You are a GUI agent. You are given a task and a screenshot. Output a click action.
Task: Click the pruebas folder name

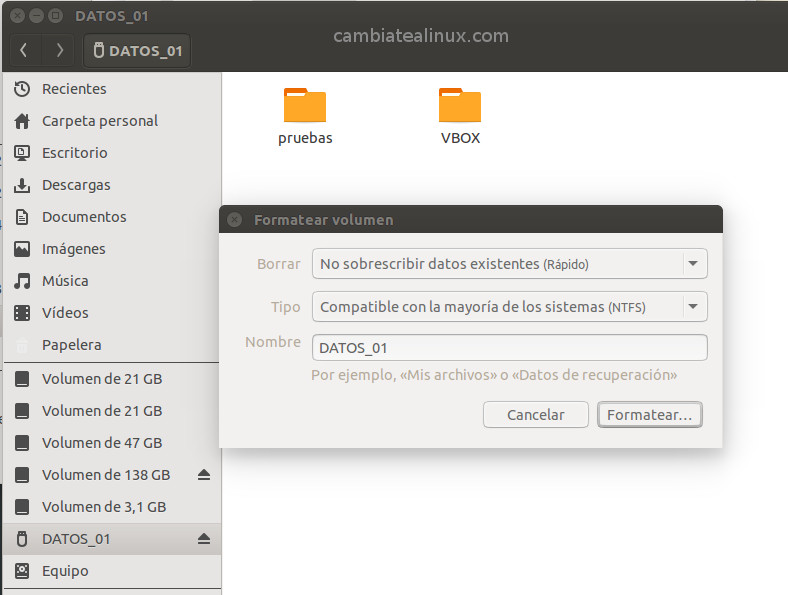305,138
